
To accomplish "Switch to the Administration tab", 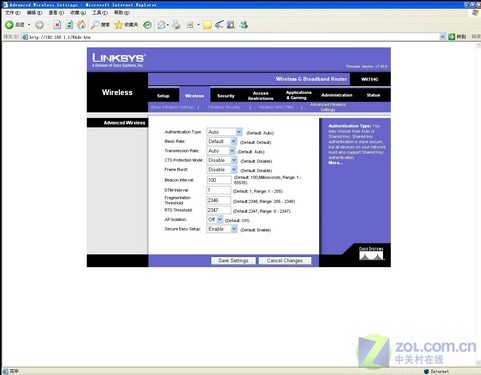I will (337, 95).
